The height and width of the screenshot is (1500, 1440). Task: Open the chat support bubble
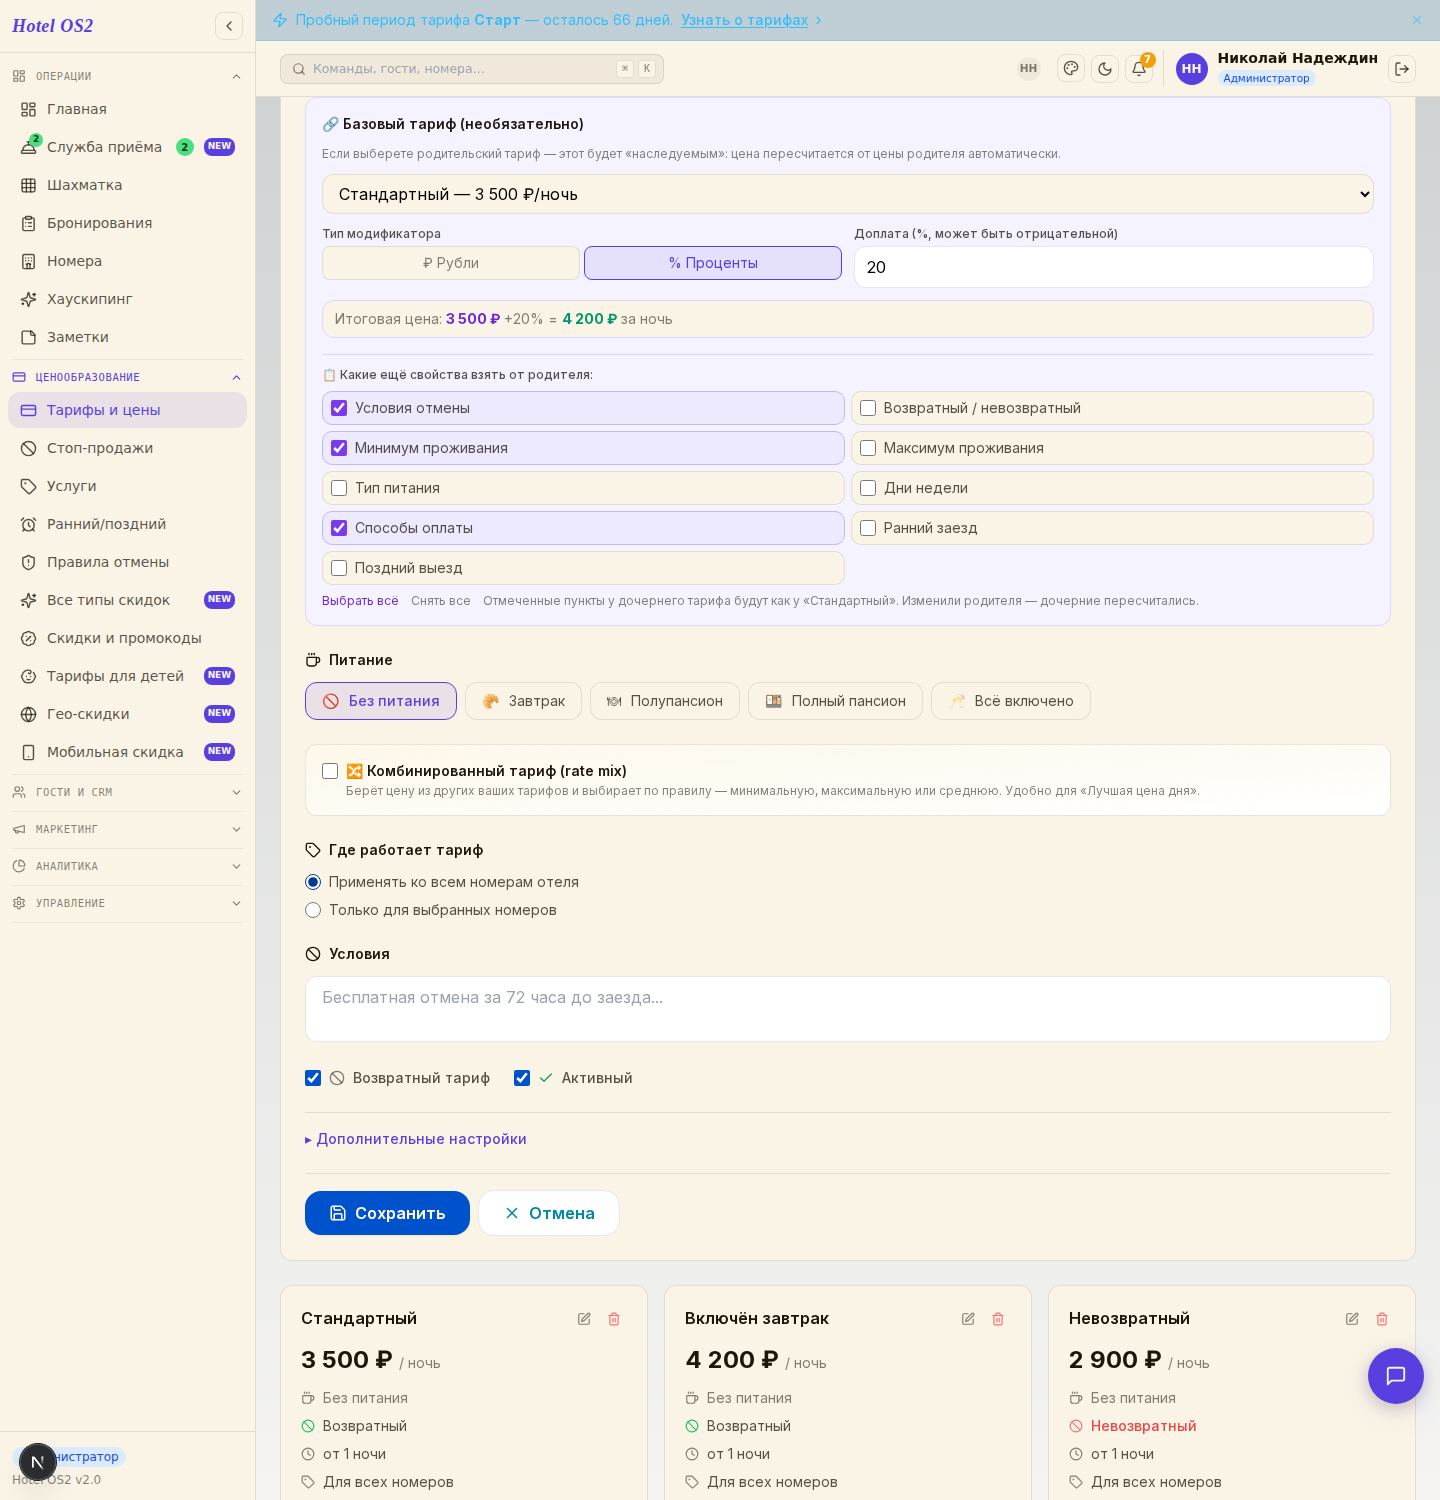coord(1396,1376)
